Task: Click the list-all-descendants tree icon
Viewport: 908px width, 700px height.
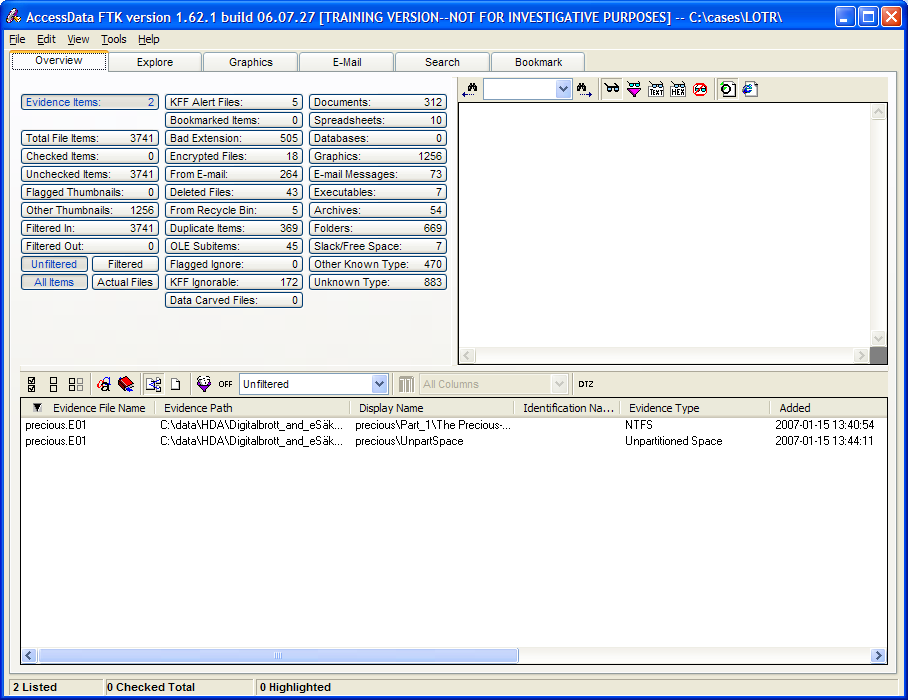Action: click(153, 384)
